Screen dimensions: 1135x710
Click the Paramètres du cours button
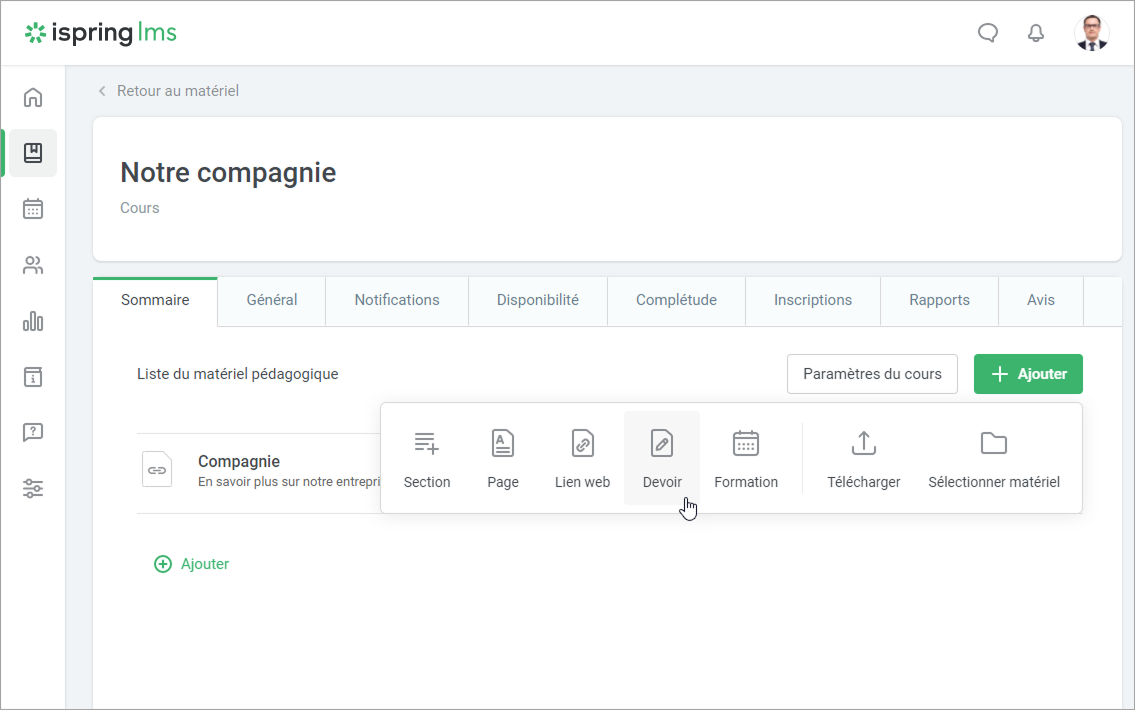point(872,374)
